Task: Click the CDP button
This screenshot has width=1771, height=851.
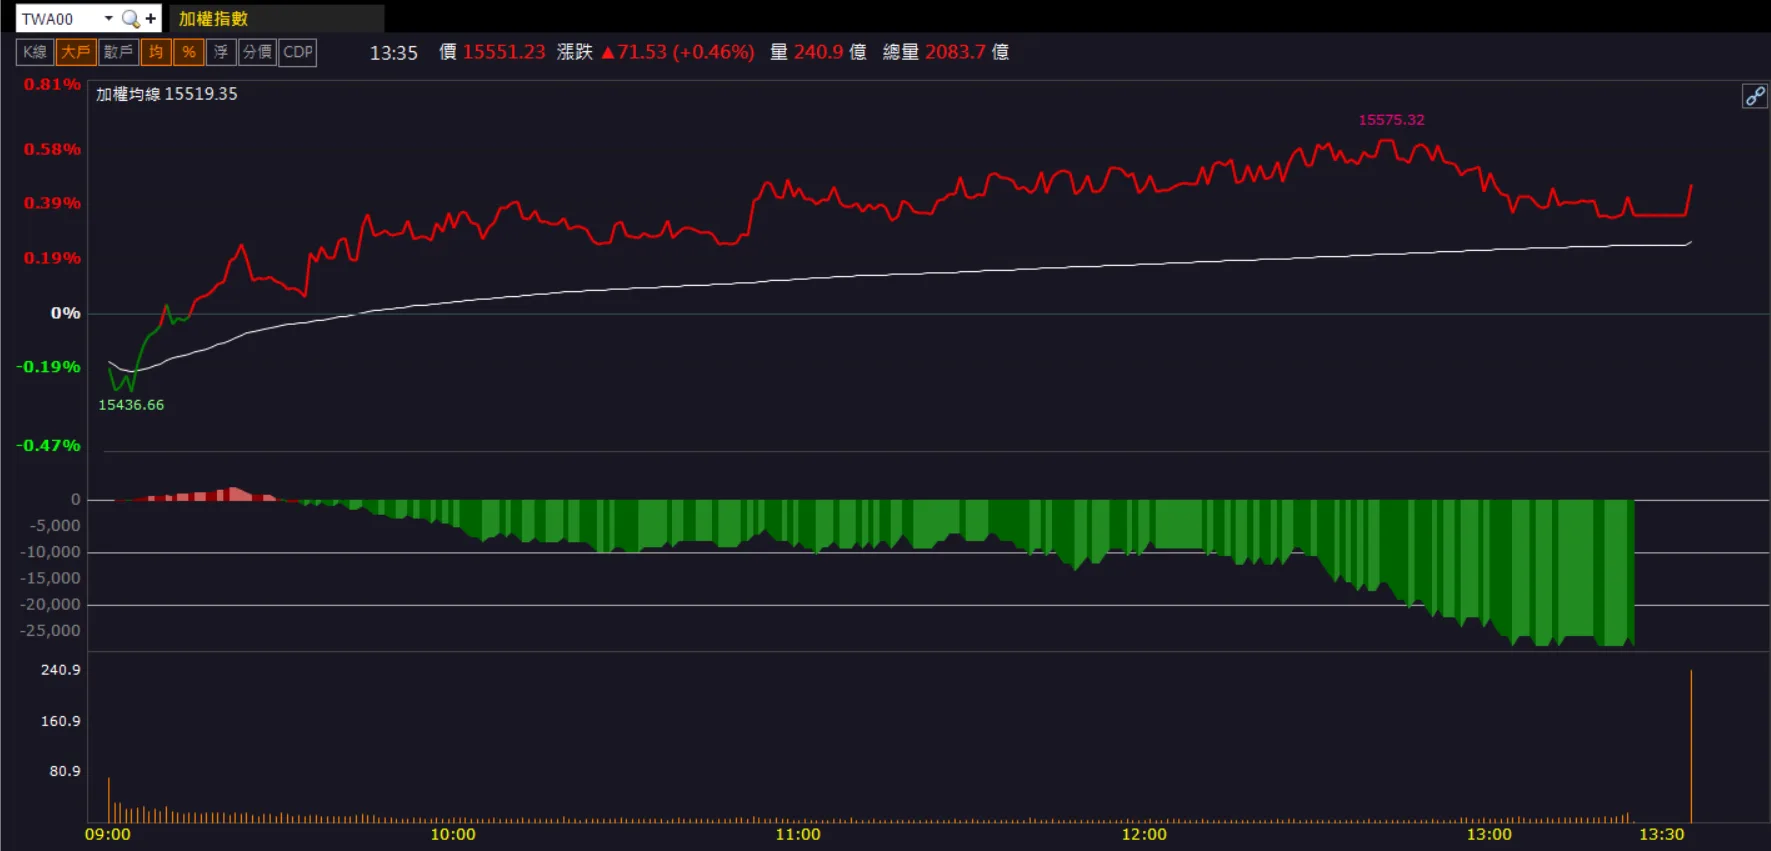Action: pyautogui.click(x=298, y=52)
